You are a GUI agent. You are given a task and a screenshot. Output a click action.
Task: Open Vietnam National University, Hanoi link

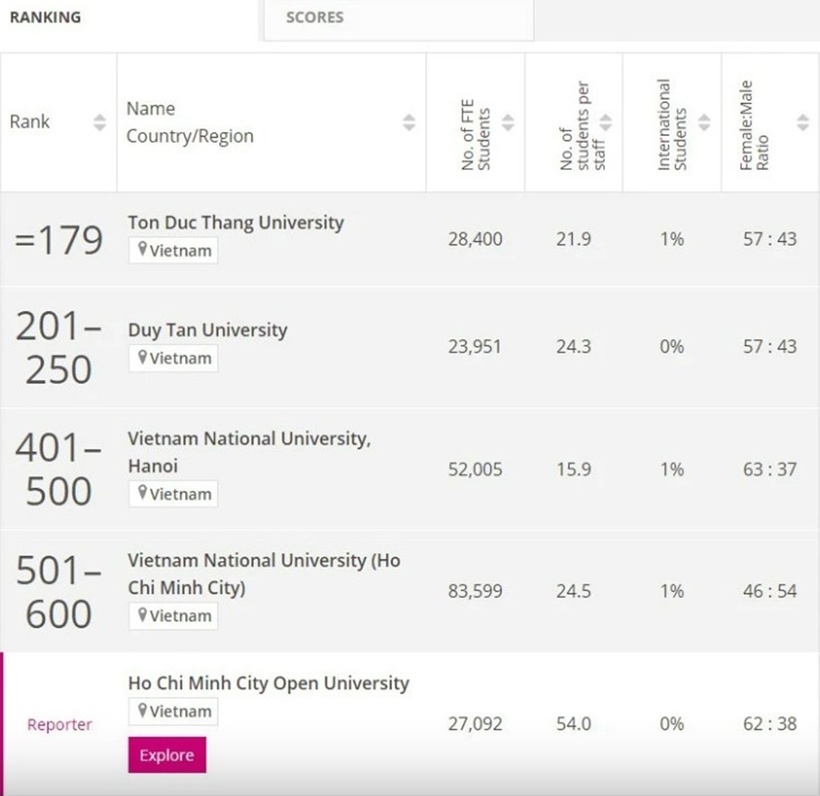click(x=249, y=452)
